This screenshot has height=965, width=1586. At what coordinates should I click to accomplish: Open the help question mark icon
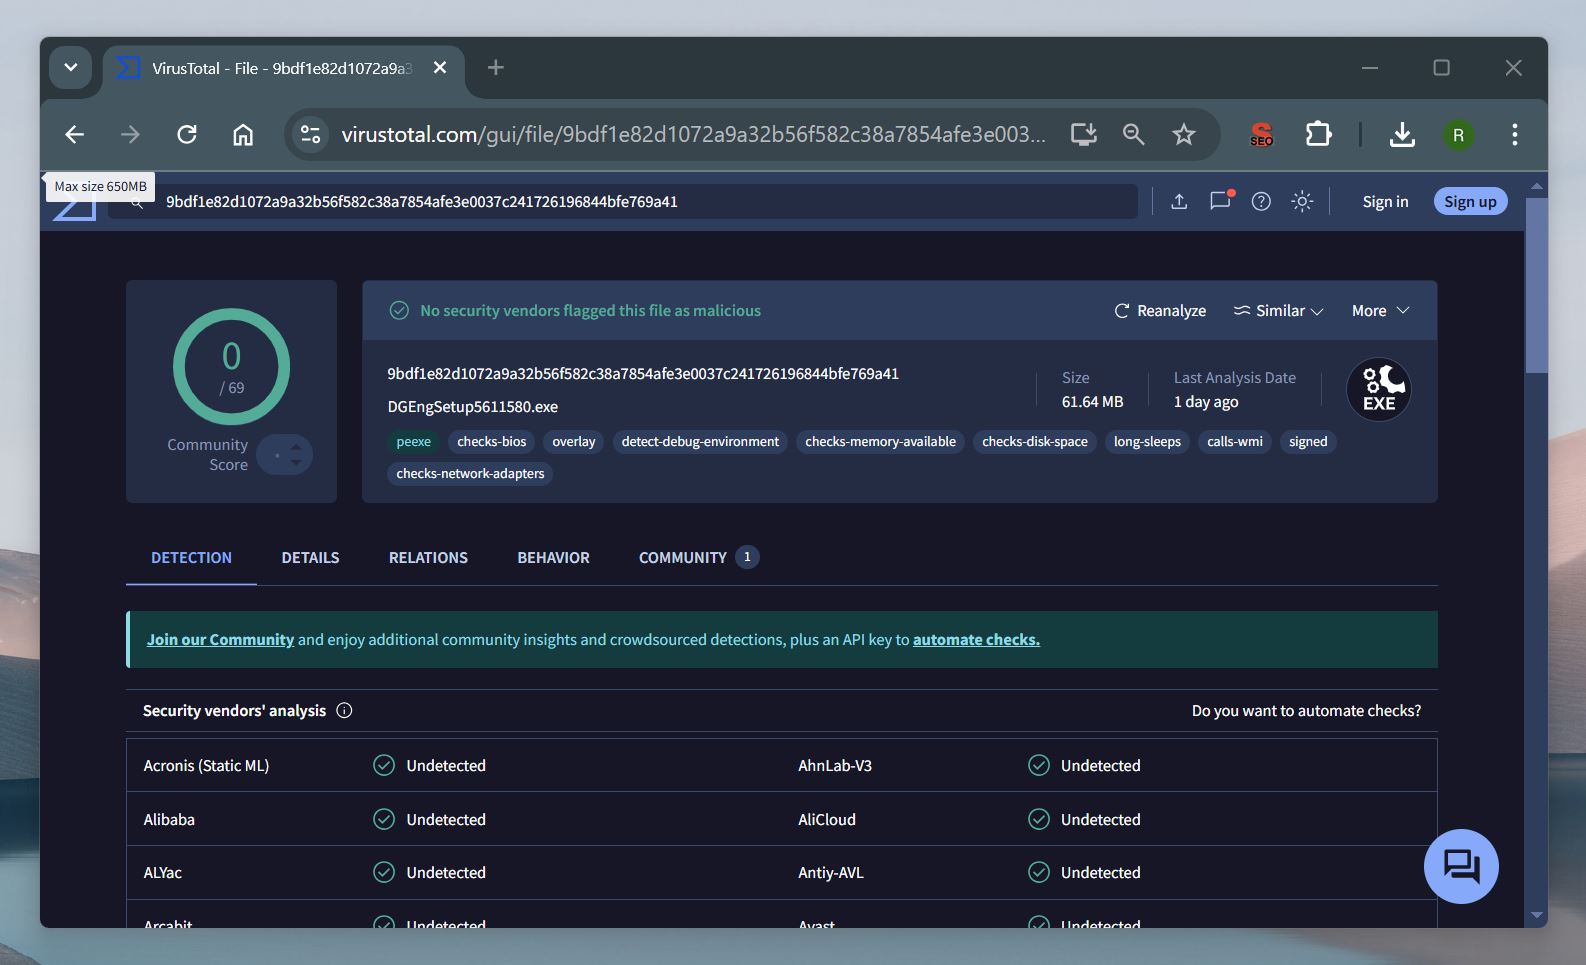(x=1261, y=201)
